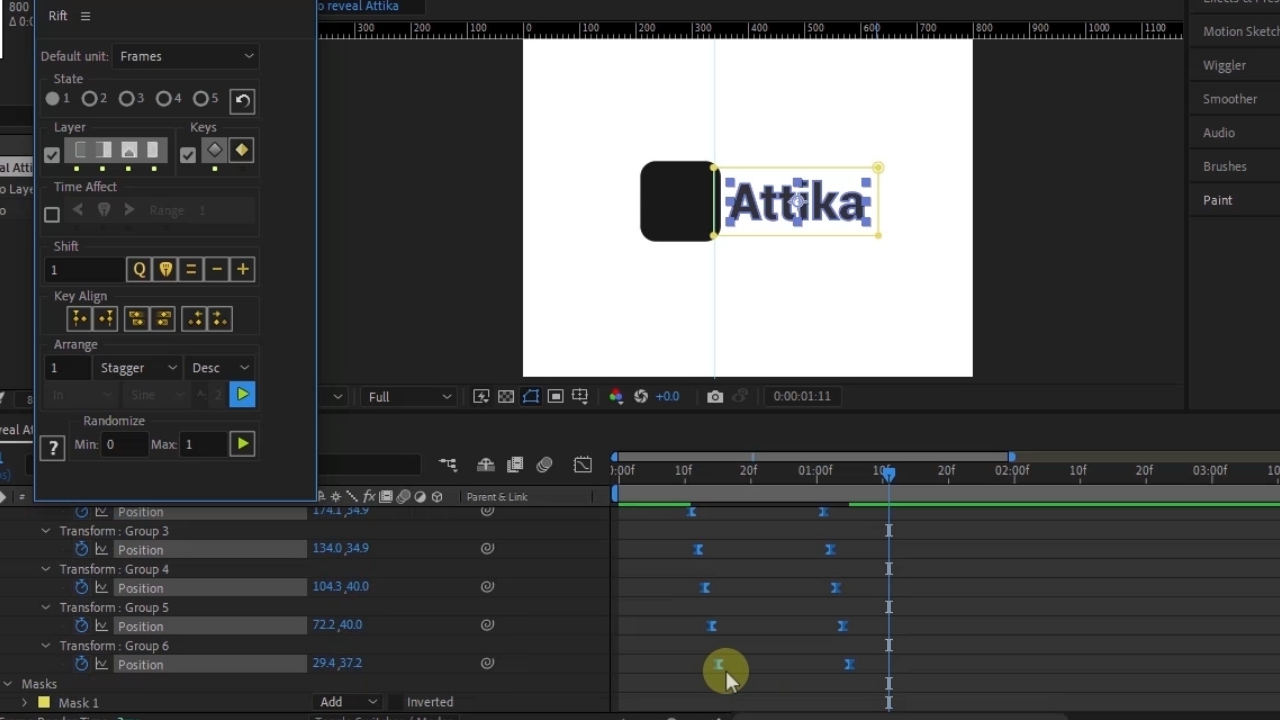Image resolution: width=1280 pixels, height=720 pixels.
Task: Open the Mask 1 Add mode dropdown
Action: [348, 702]
